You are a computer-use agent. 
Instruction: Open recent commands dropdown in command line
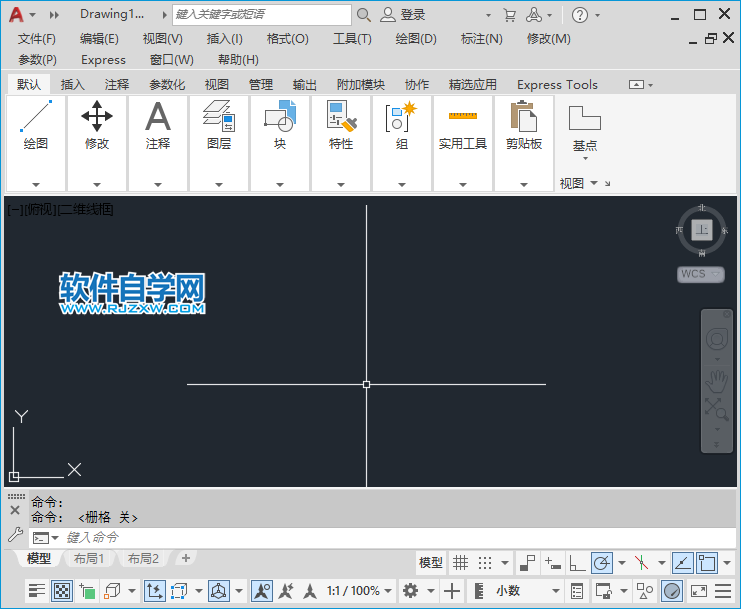coord(46,538)
